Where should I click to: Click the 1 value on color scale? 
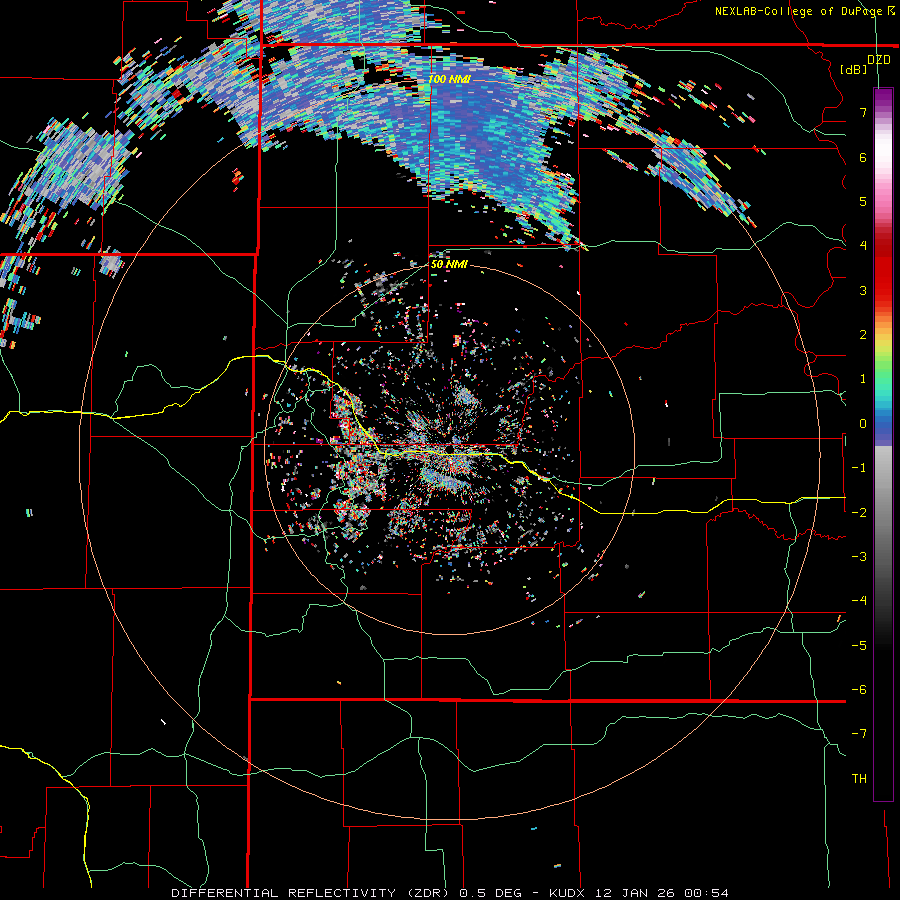pyautogui.click(x=863, y=379)
